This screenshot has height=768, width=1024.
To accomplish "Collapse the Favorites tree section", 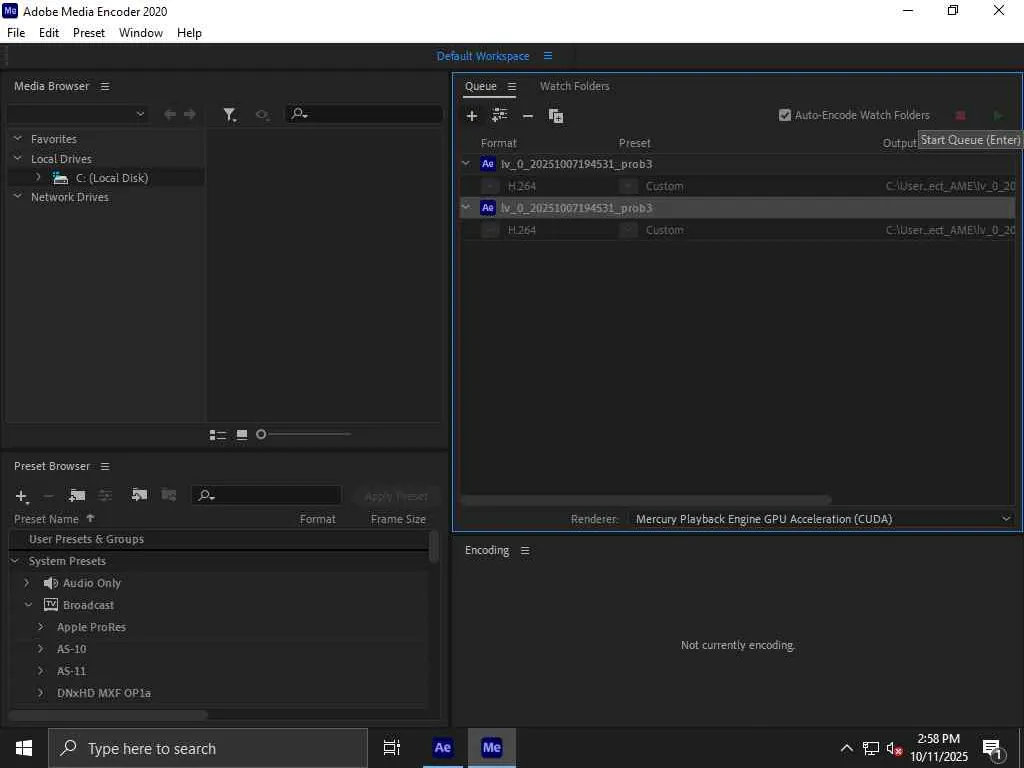I will (18, 138).
